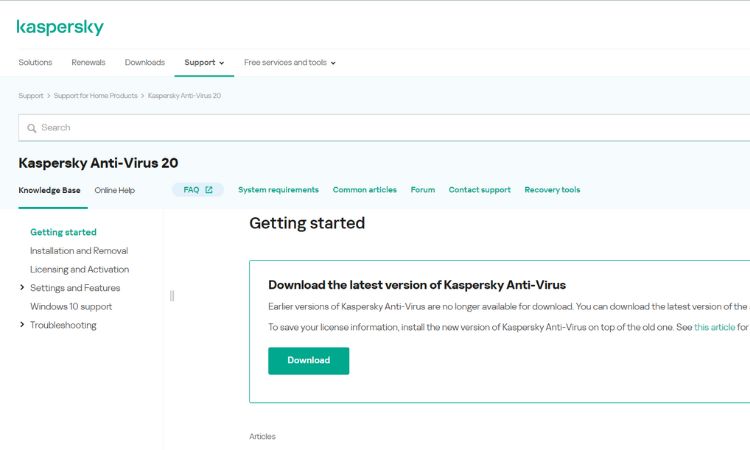Click inside the Search field
750x450 pixels.
(384, 128)
